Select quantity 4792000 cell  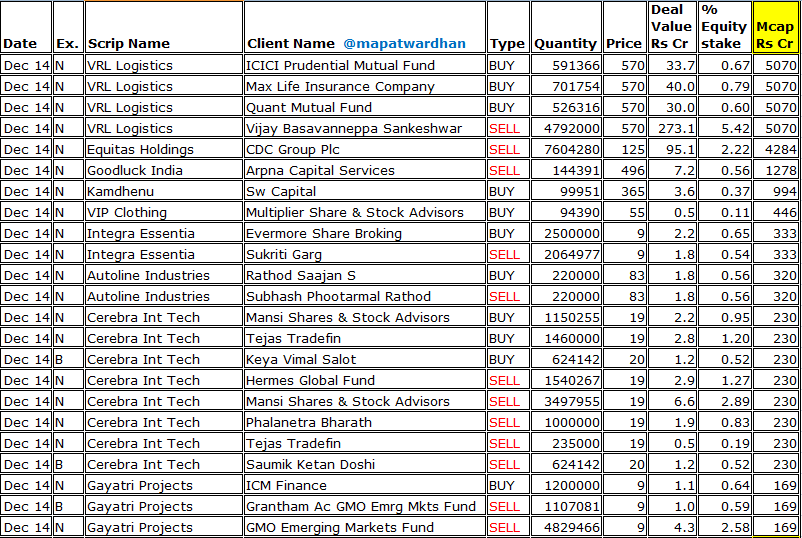tap(566, 128)
